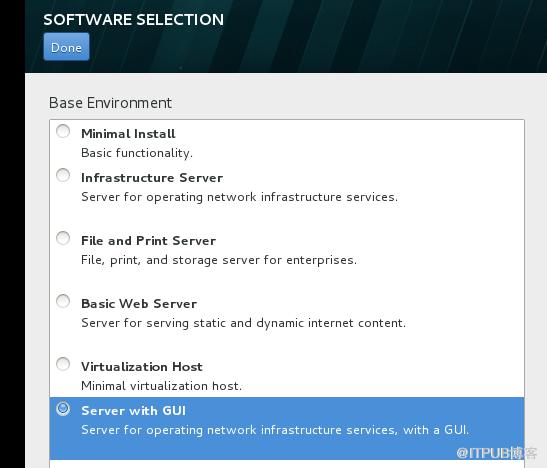547x468 pixels.
Task: Click the 'Minimal virtualization host.' description
Action: click(161, 386)
